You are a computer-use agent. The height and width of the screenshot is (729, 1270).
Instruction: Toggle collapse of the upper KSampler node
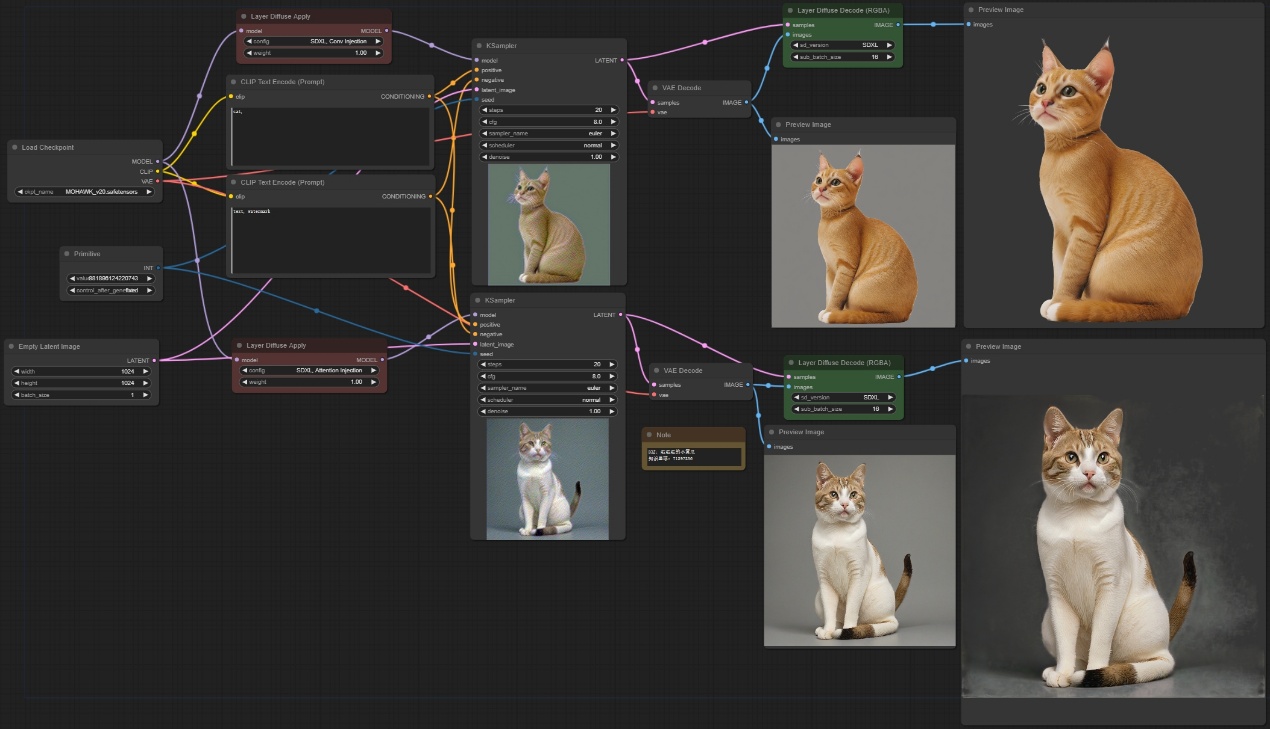[x=478, y=46]
